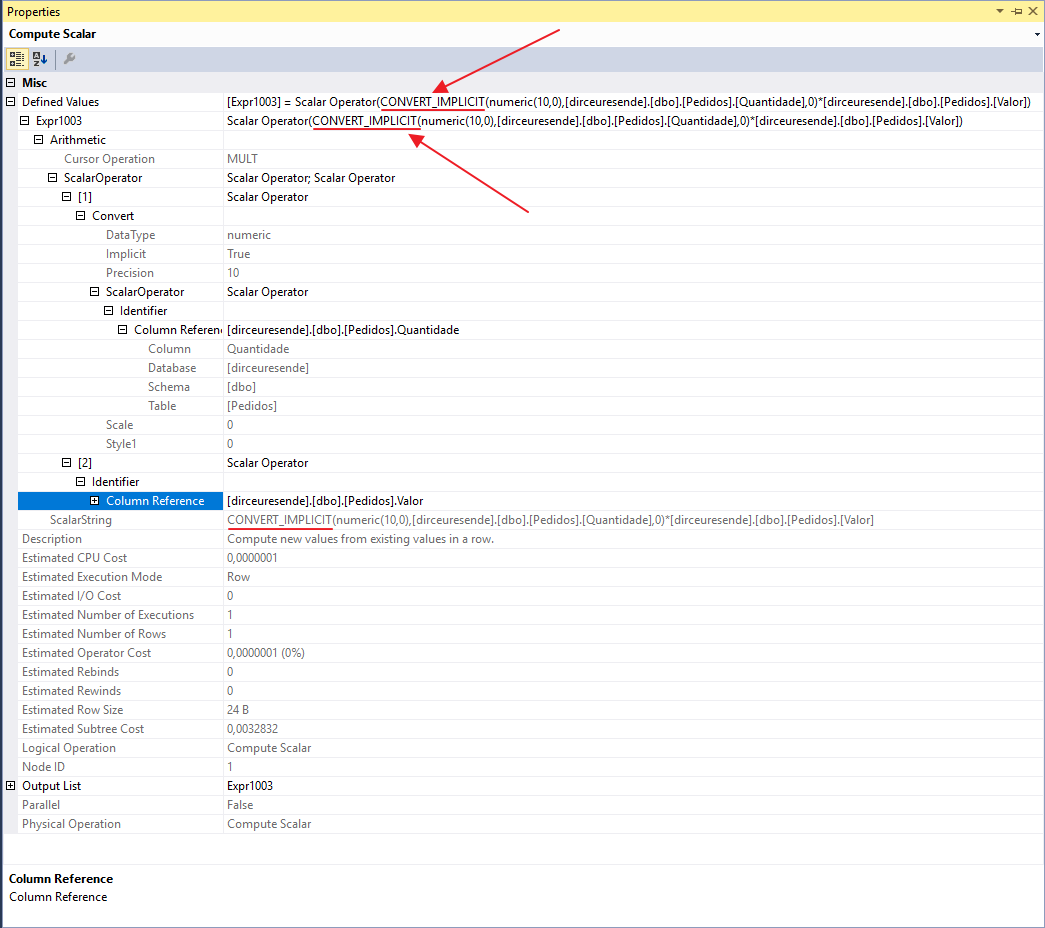Select the ScalarString property row

120,519
